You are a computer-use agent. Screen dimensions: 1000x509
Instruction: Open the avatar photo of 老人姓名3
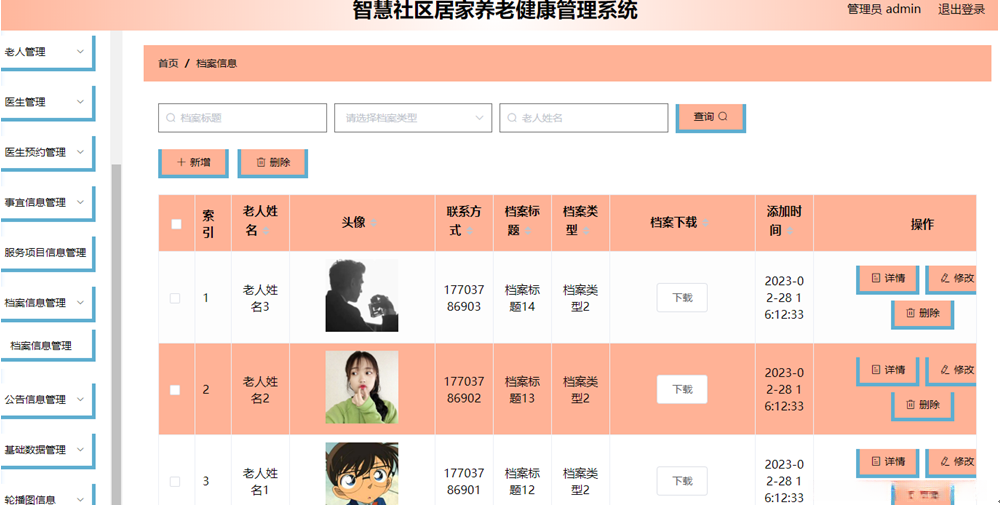coord(362,295)
